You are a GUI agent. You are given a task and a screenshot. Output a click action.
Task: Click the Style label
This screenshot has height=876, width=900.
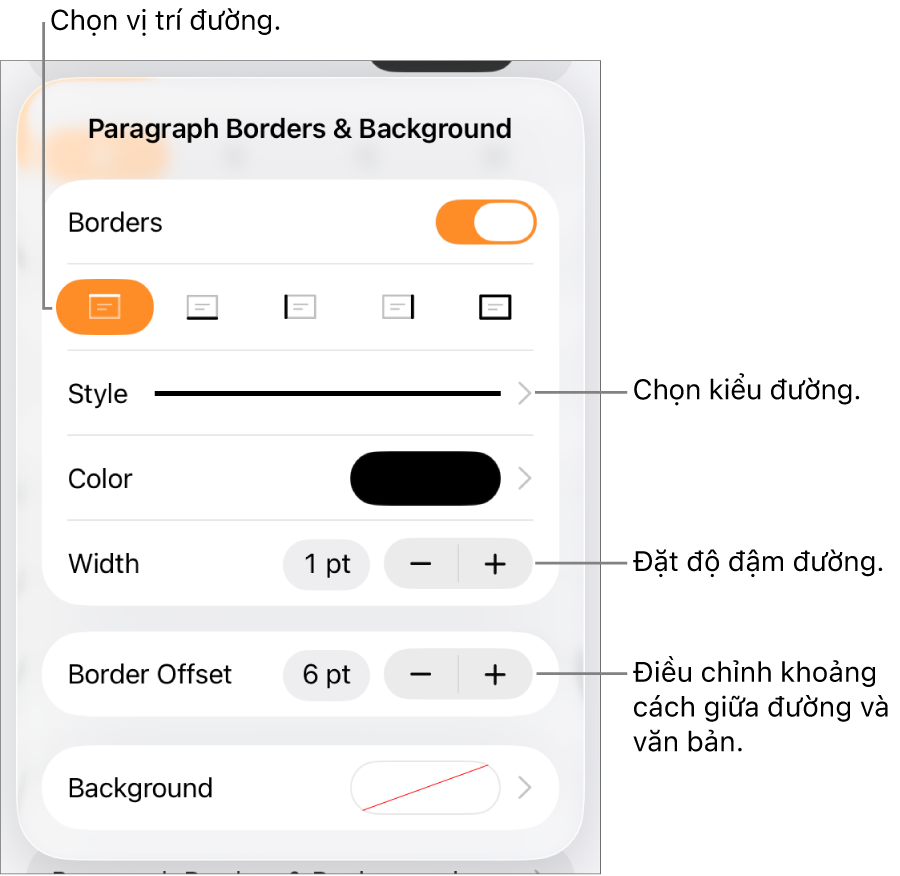click(x=98, y=394)
